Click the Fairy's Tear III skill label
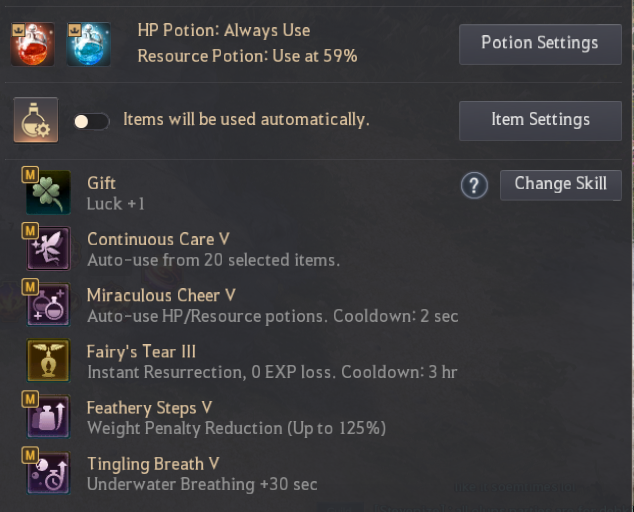Viewport: 634px width, 512px height. [x=141, y=351]
